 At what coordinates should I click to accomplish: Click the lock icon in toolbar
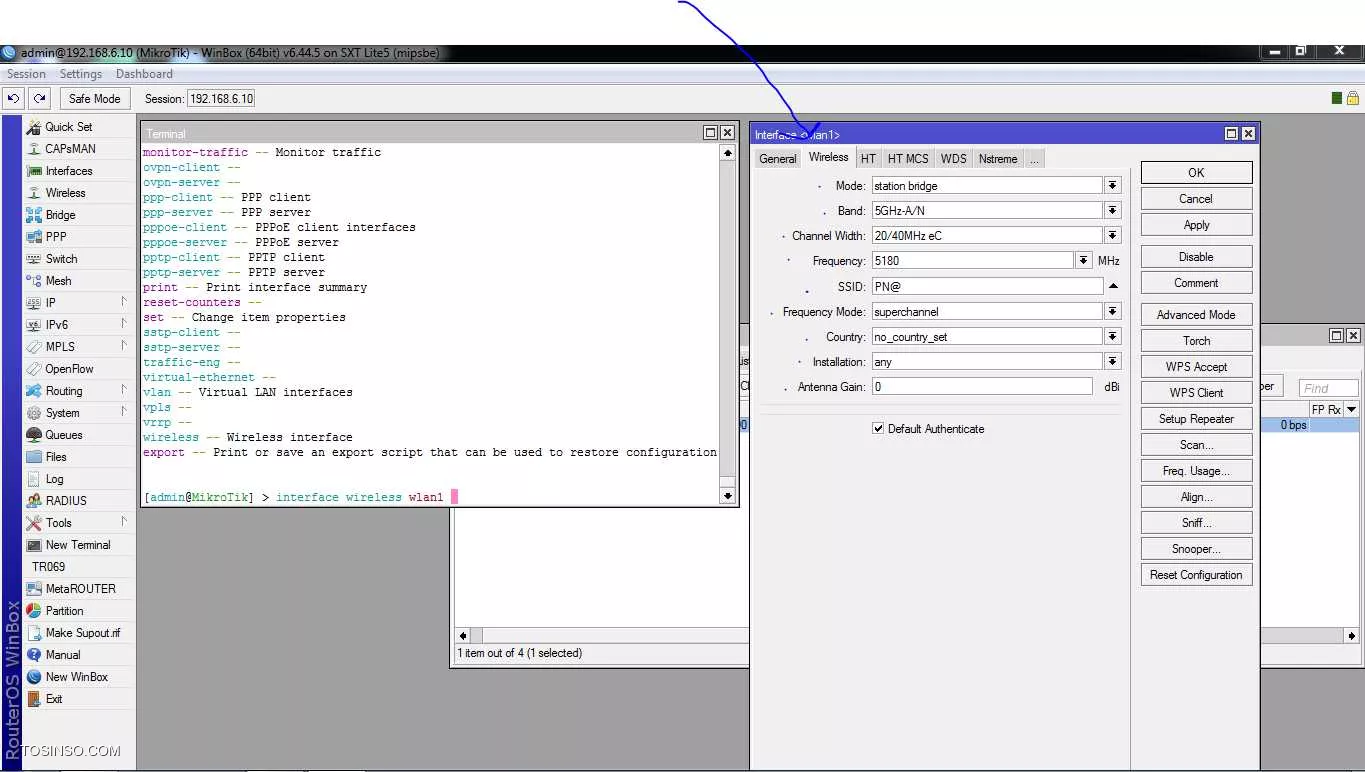point(1352,98)
